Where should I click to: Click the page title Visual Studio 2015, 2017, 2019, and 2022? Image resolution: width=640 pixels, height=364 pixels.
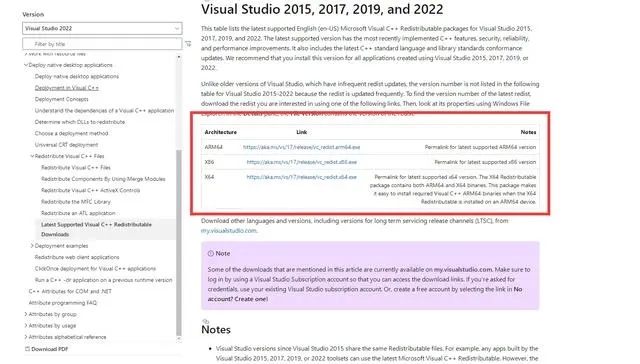[x=322, y=9]
